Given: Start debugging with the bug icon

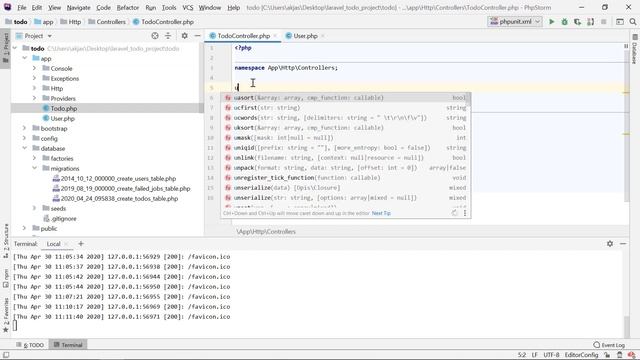Looking at the screenshot, I should click(x=564, y=22).
